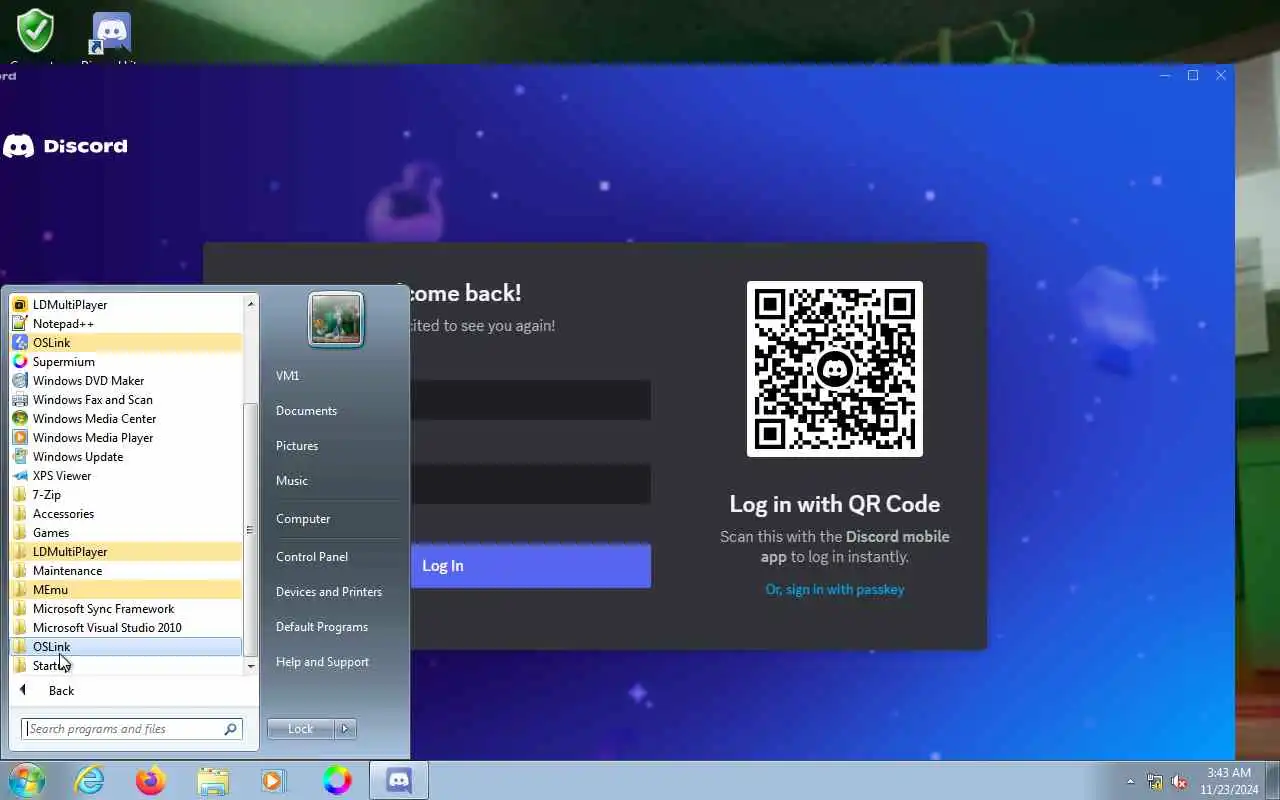
Task: Expand the Microsoft Visual Studio 2010 folder
Action: (126, 627)
